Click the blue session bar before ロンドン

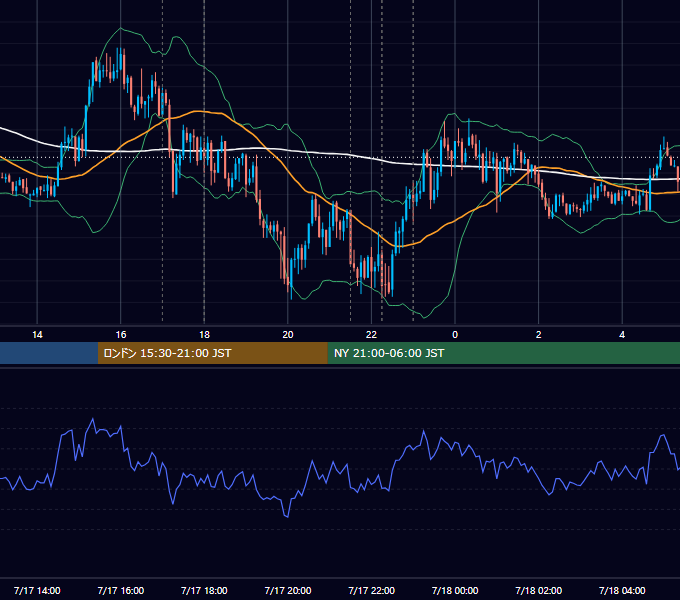(49, 353)
